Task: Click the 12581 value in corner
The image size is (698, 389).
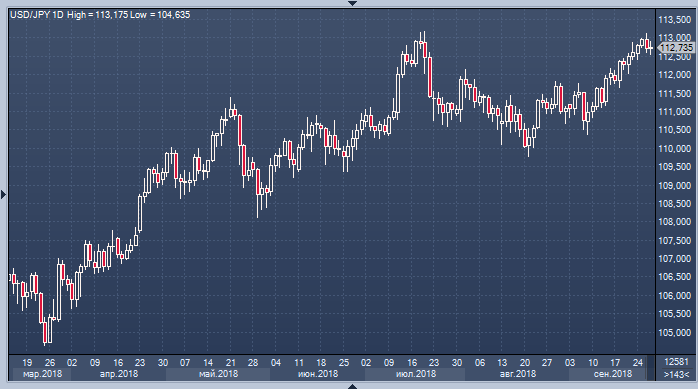Action: (676, 362)
